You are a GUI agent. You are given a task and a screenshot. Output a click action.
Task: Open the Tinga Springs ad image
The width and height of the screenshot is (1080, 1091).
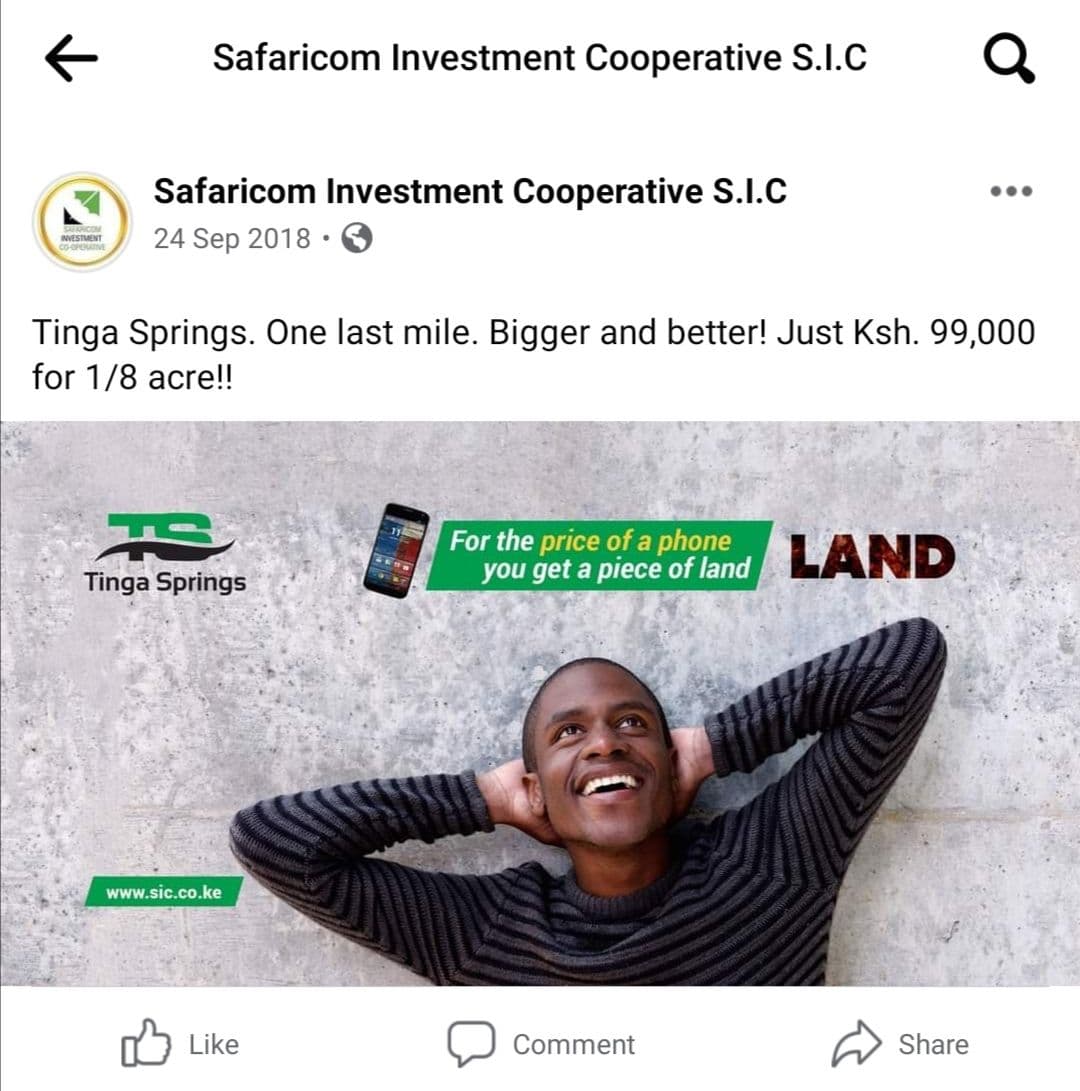tap(540, 703)
